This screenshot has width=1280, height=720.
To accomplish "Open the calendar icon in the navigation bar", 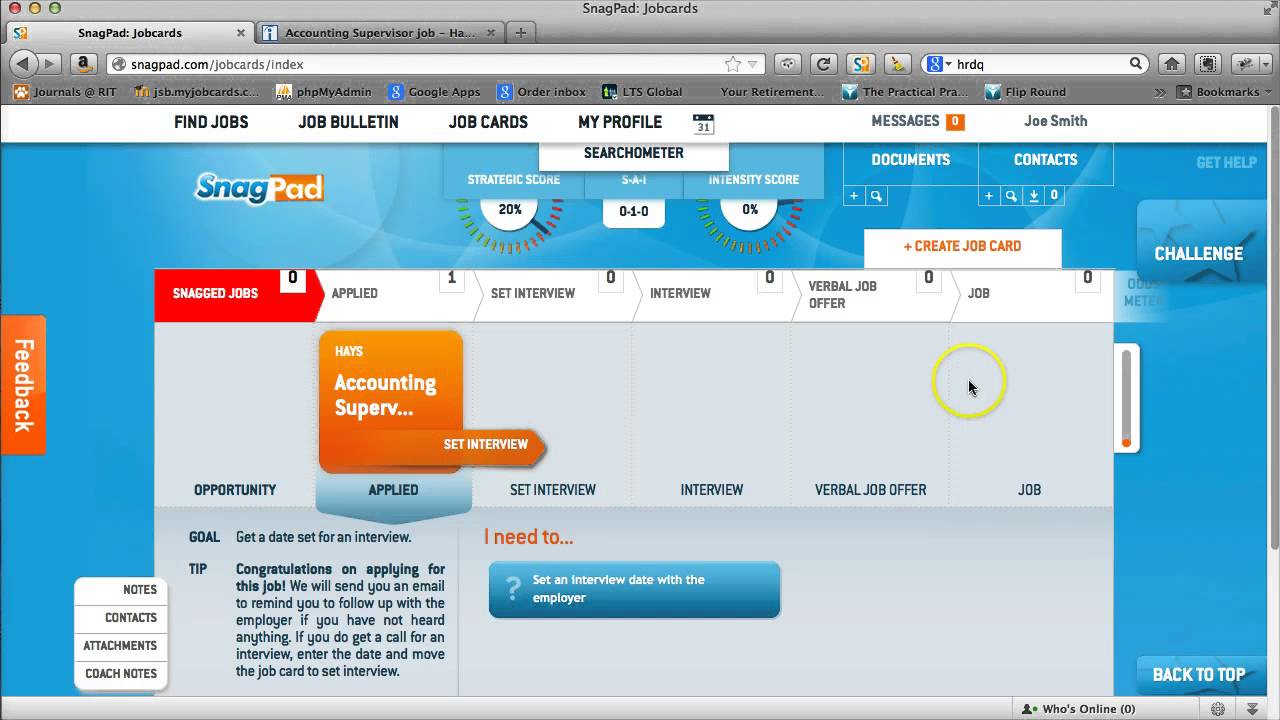I will pyautogui.click(x=703, y=124).
